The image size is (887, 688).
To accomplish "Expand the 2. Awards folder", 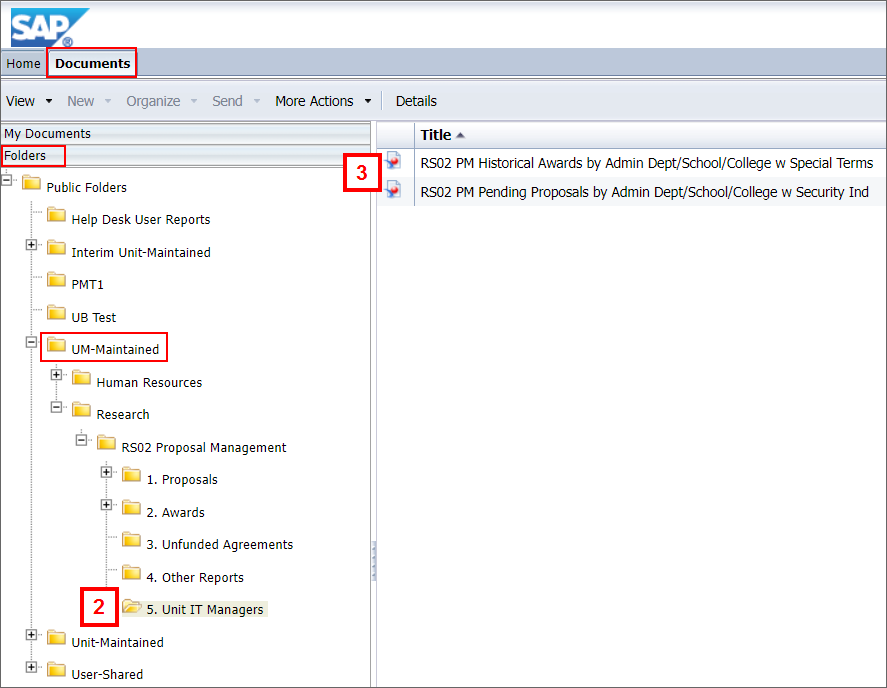I will (106, 505).
